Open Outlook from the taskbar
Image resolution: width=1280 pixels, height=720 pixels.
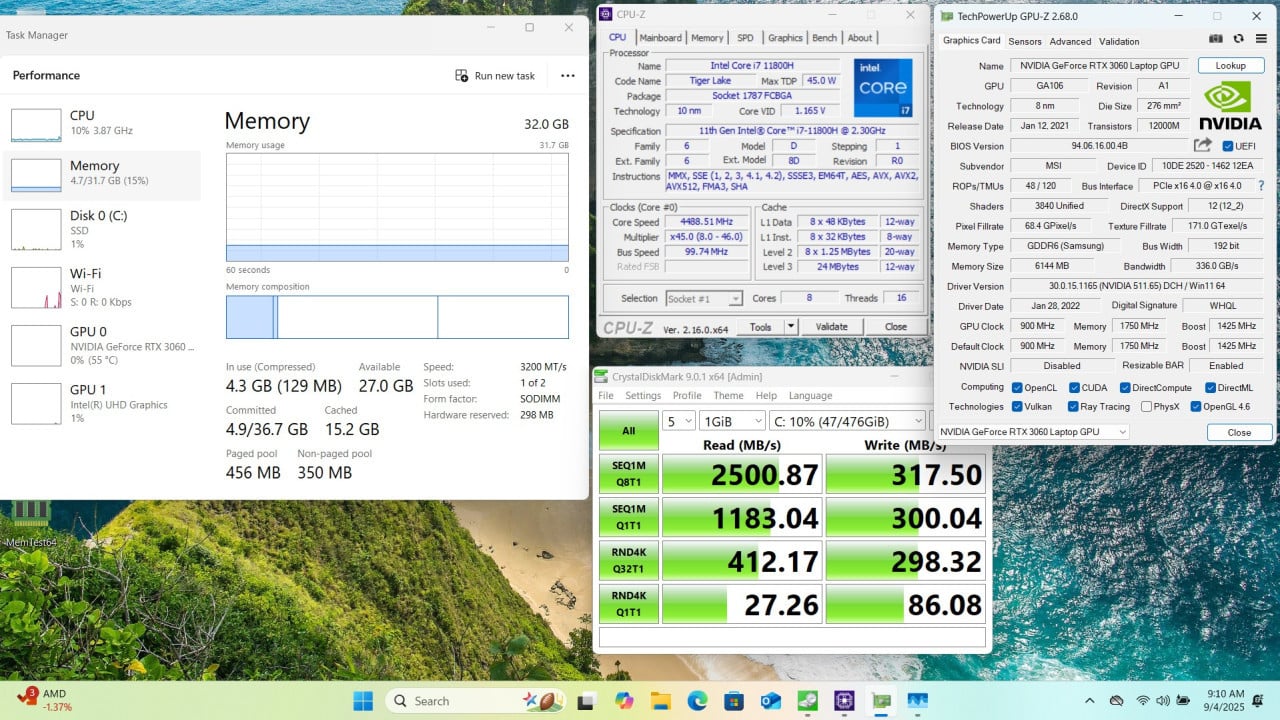pyautogui.click(x=770, y=701)
